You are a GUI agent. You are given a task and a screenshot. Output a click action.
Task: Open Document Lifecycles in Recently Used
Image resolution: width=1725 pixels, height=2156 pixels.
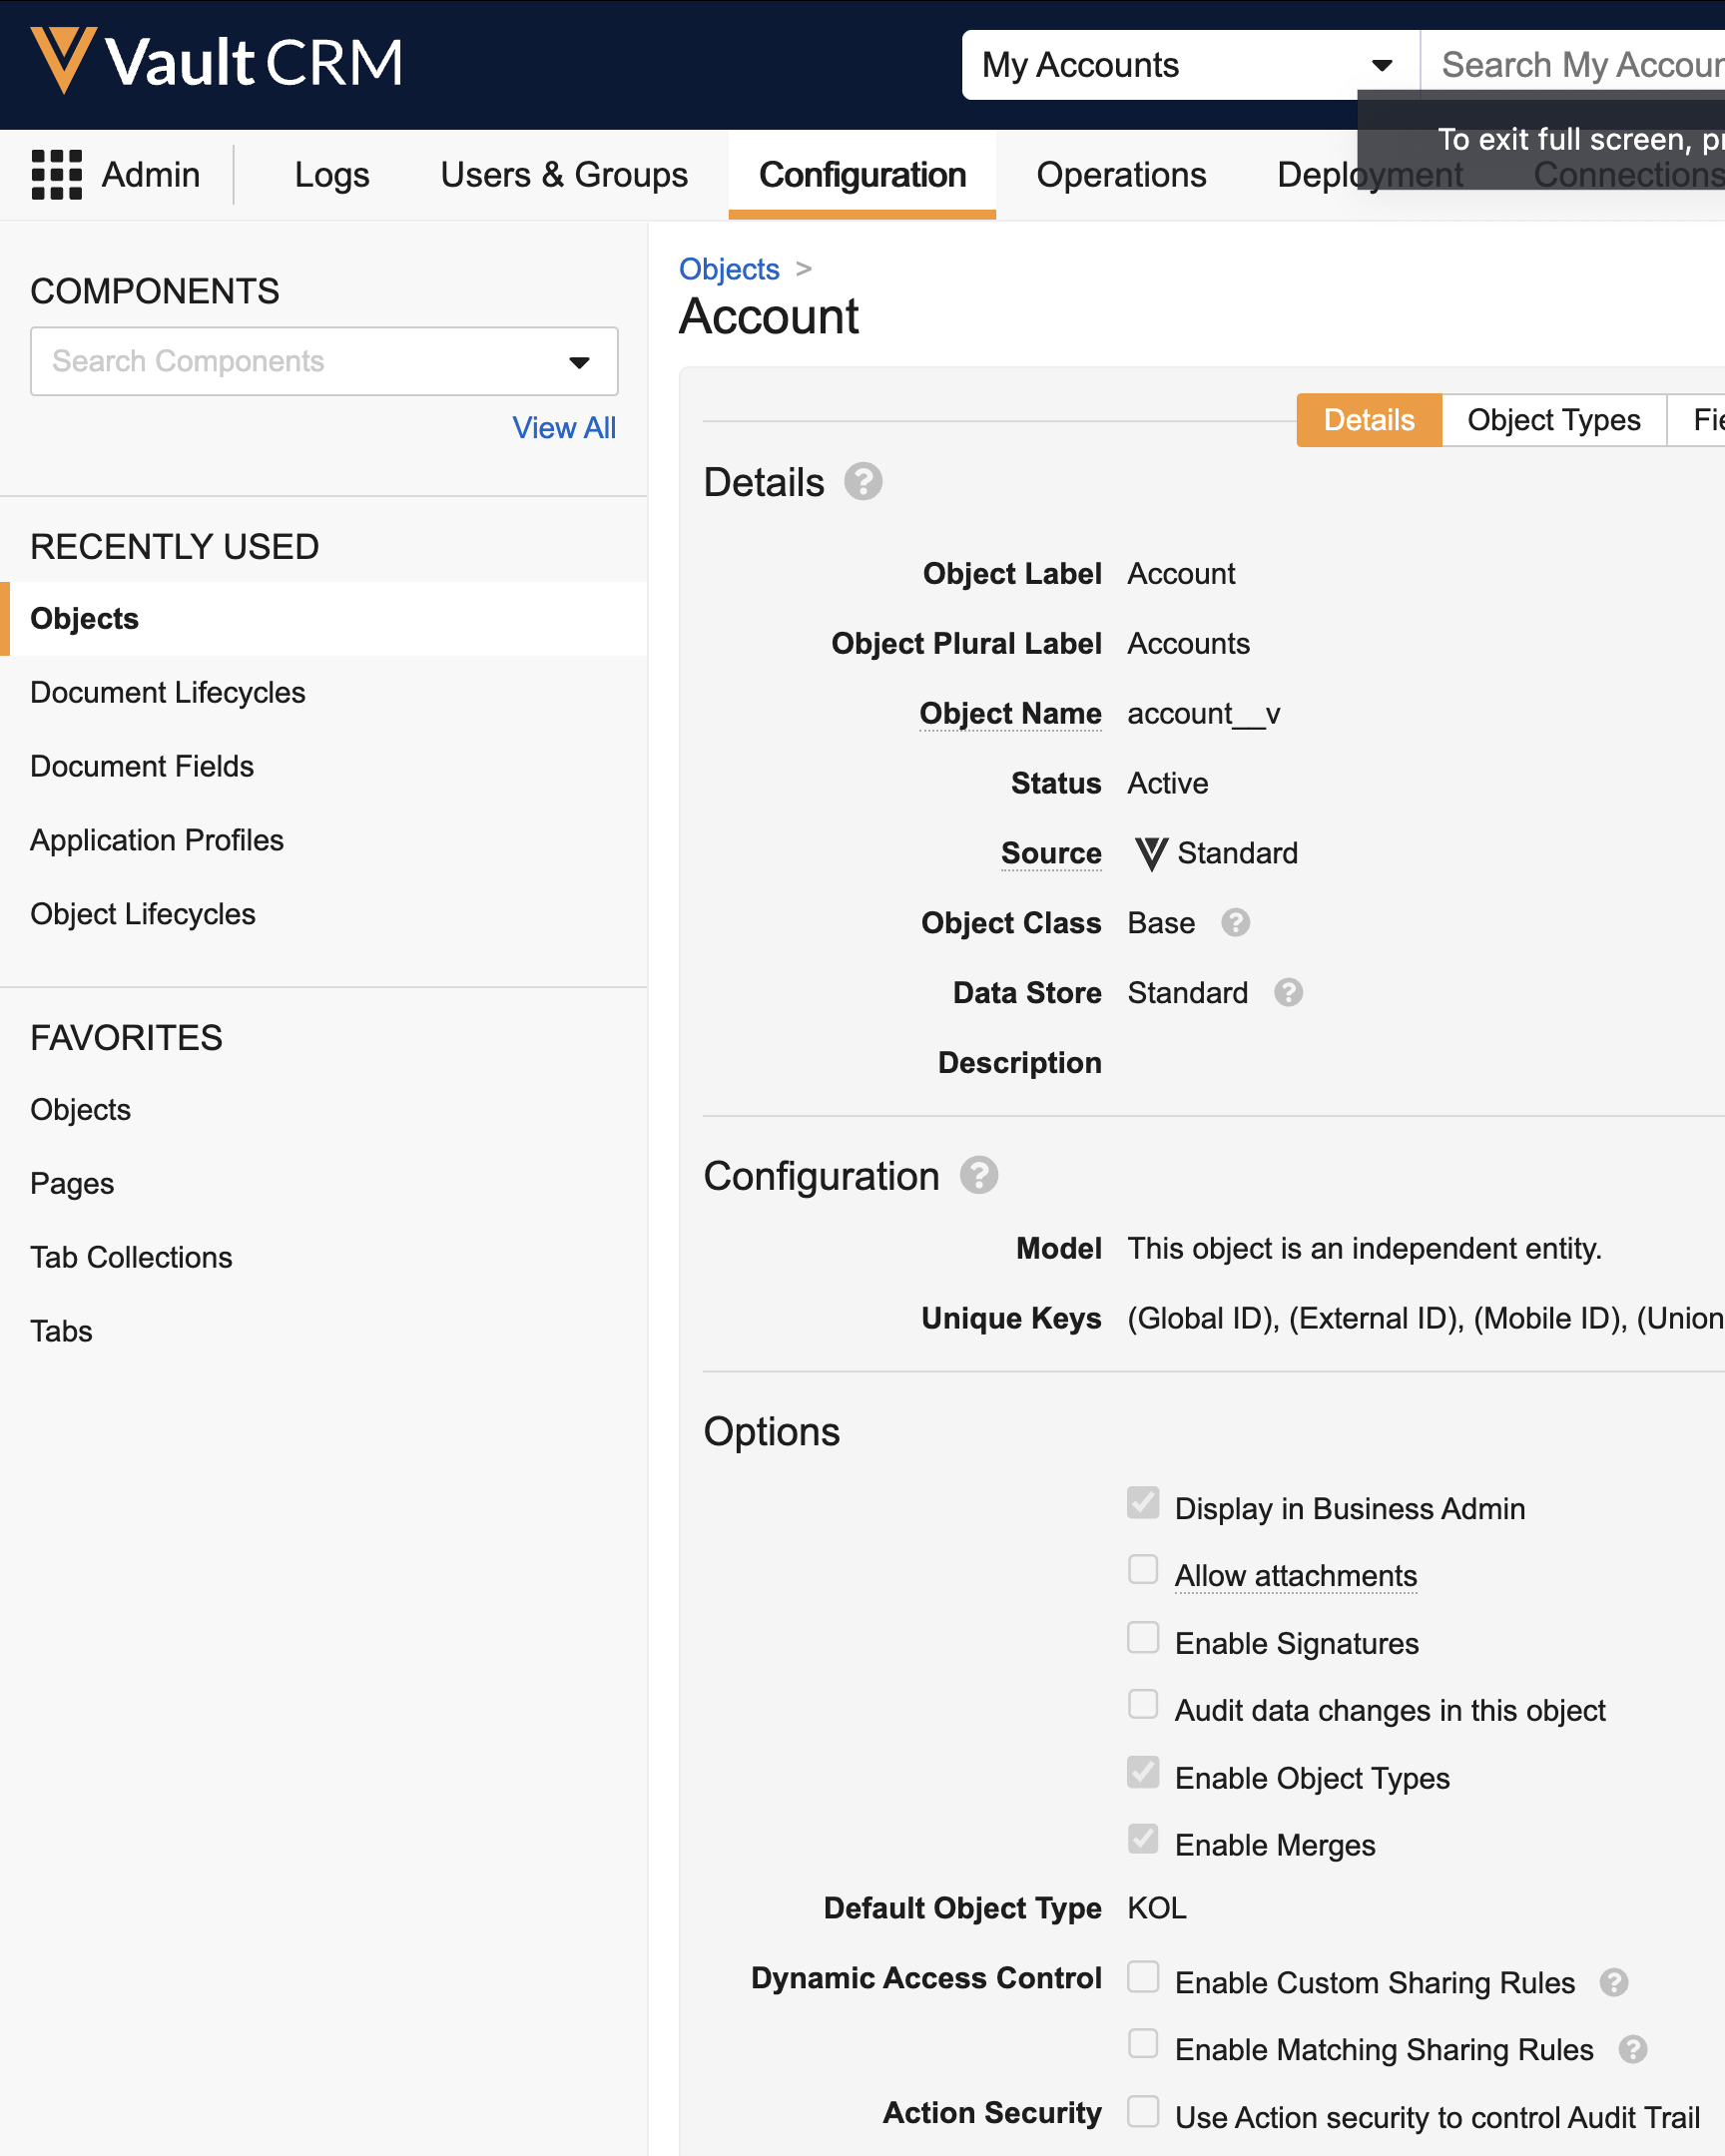click(x=168, y=692)
